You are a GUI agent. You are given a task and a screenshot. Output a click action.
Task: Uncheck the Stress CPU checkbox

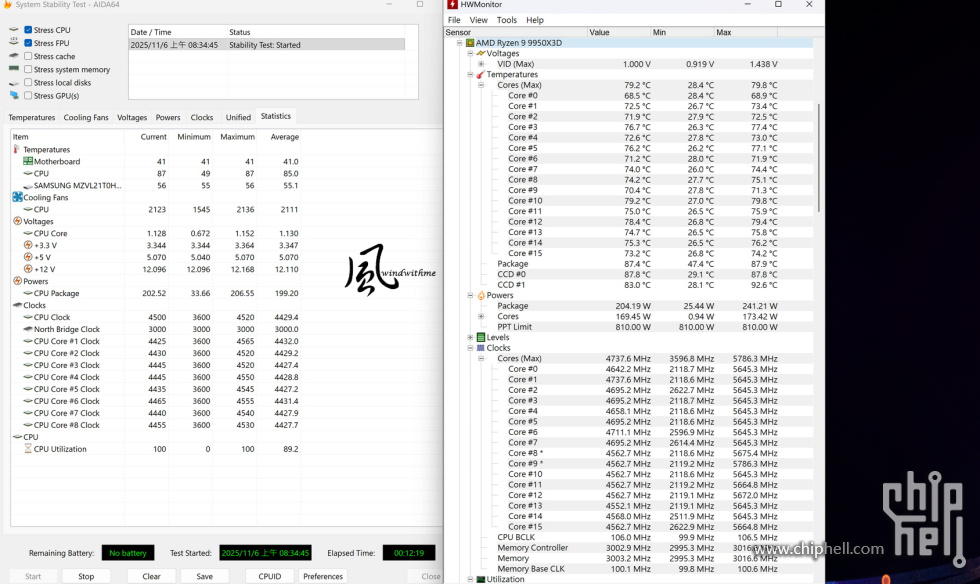[28, 30]
